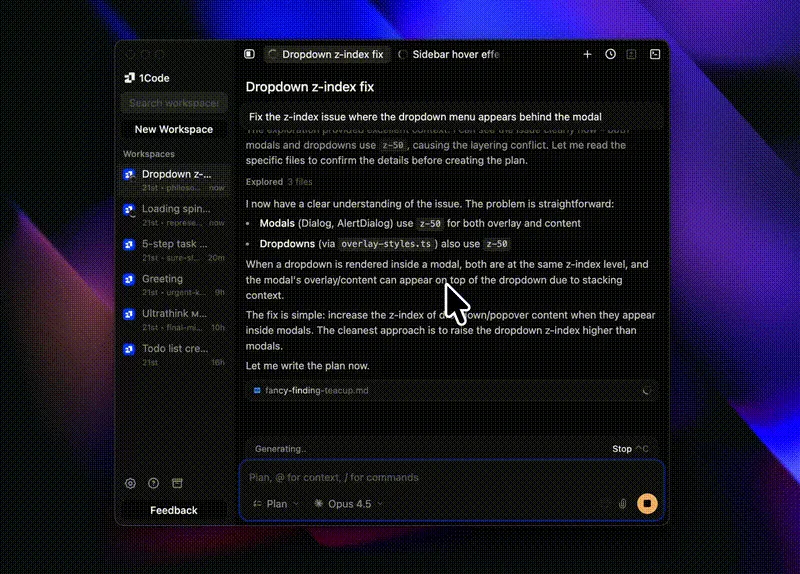Click the Plan prompt input field
The image size is (800, 574).
click(x=452, y=478)
